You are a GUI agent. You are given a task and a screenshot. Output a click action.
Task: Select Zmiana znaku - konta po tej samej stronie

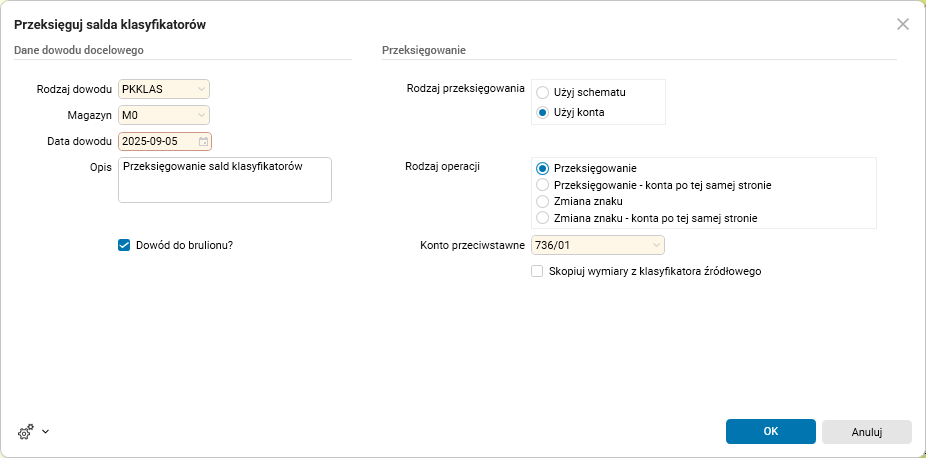click(x=543, y=218)
